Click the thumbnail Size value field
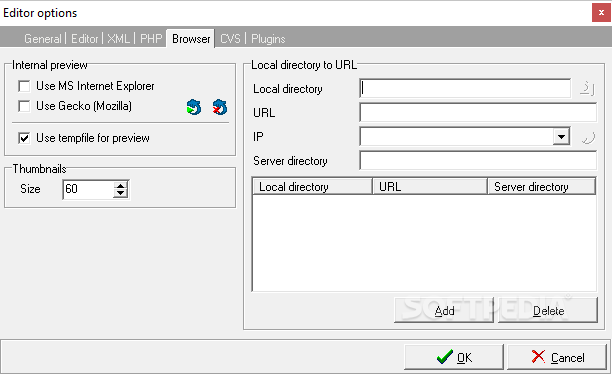612x375 pixels. click(x=89, y=189)
